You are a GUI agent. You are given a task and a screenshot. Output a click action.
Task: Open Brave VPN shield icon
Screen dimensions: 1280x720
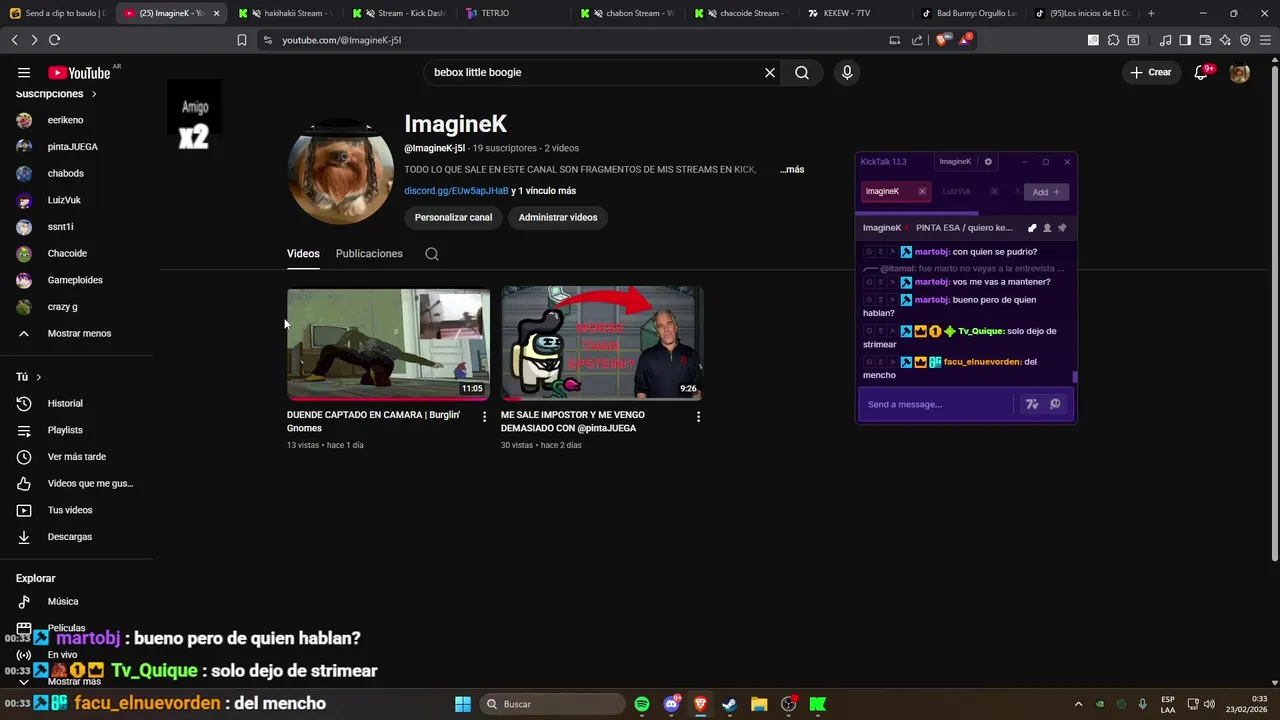click(x=1245, y=40)
